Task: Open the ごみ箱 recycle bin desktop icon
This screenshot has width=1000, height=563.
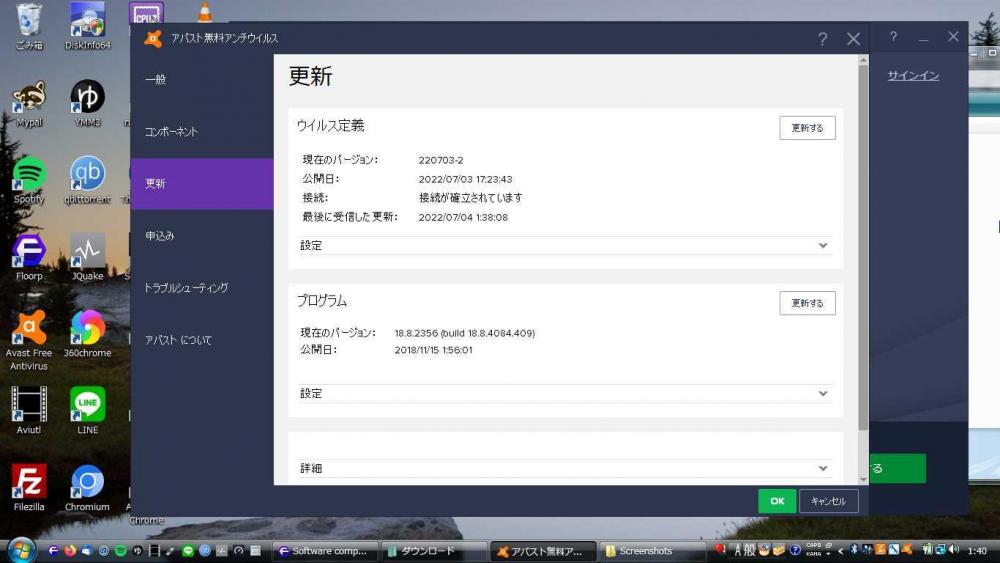Action: pyautogui.click(x=29, y=27)
